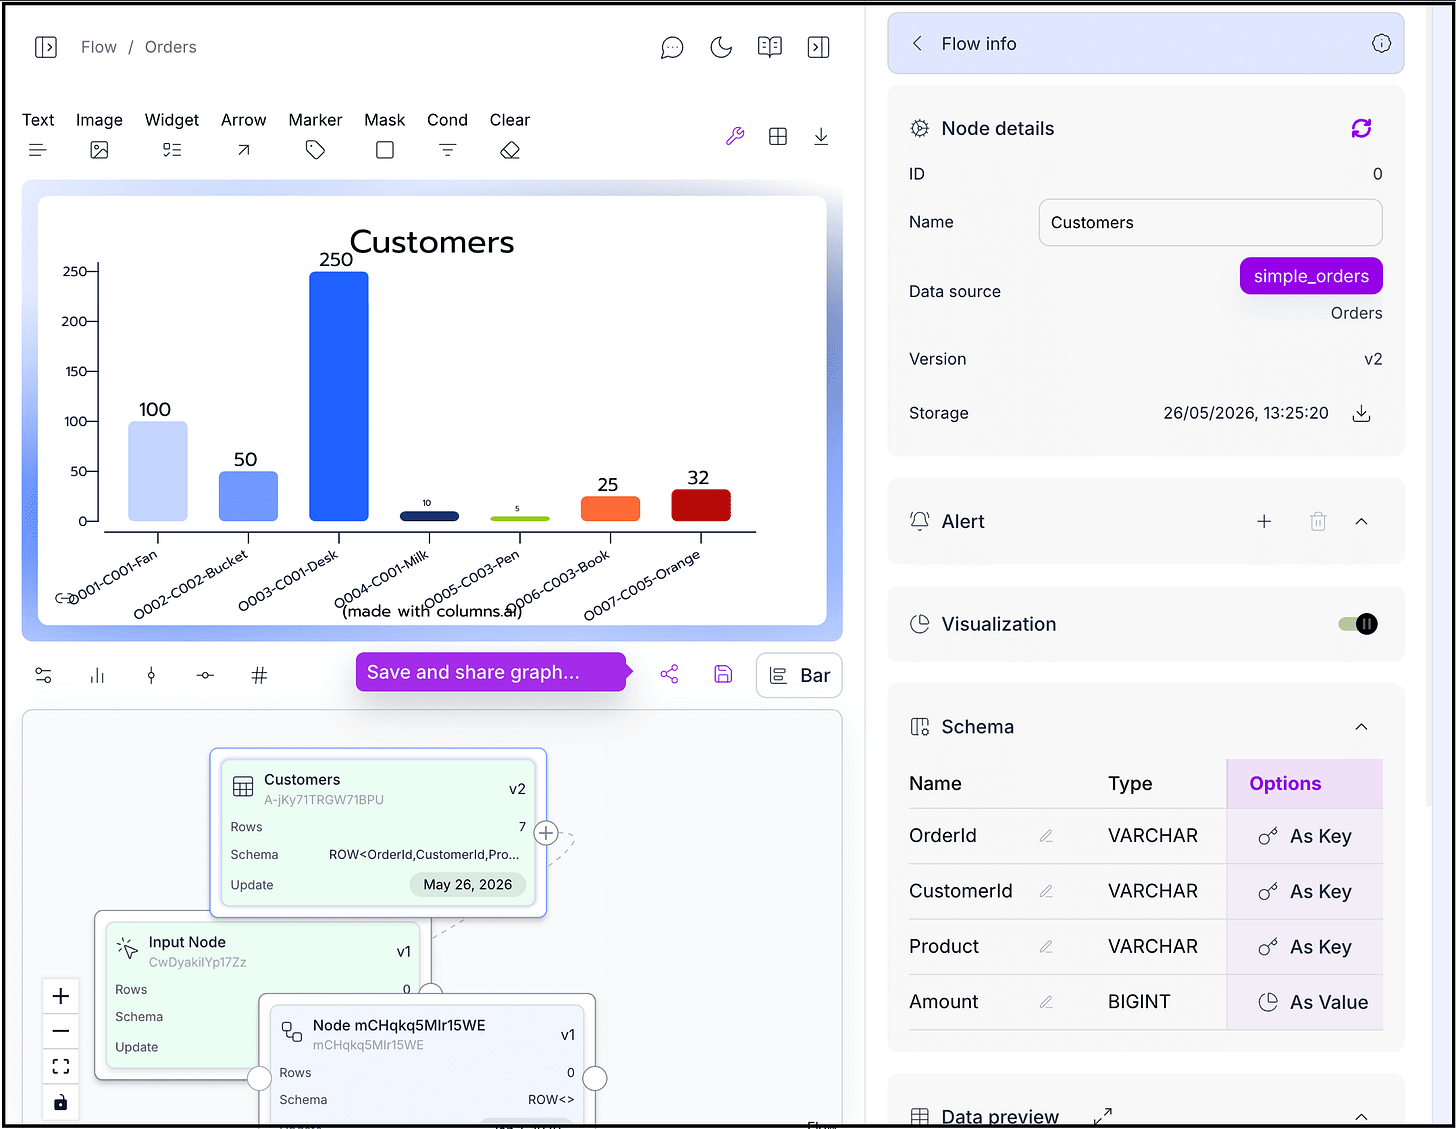
Task: Collapse the Alert section chevron
Action: [1361, 521]
